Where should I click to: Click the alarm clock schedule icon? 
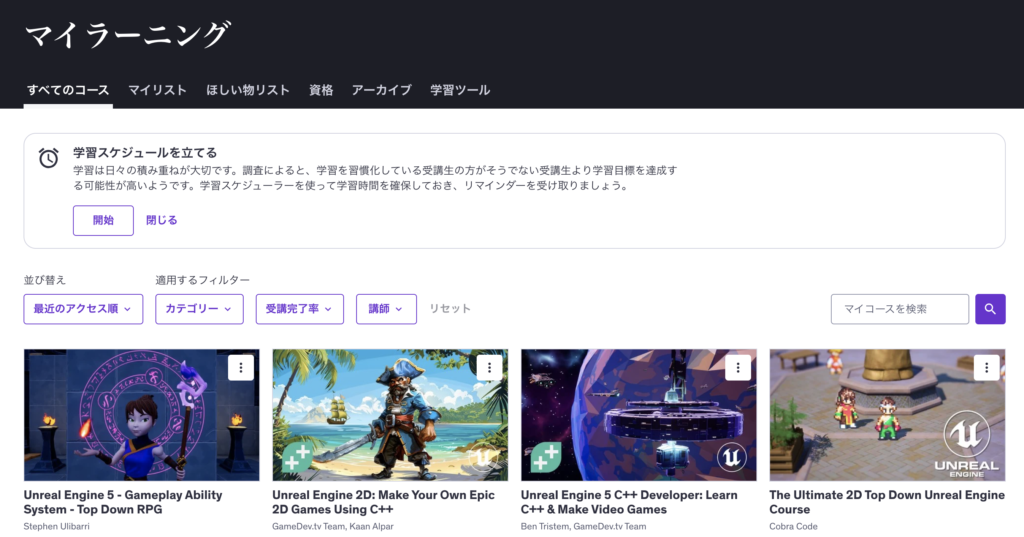click(x=48, y=157)
